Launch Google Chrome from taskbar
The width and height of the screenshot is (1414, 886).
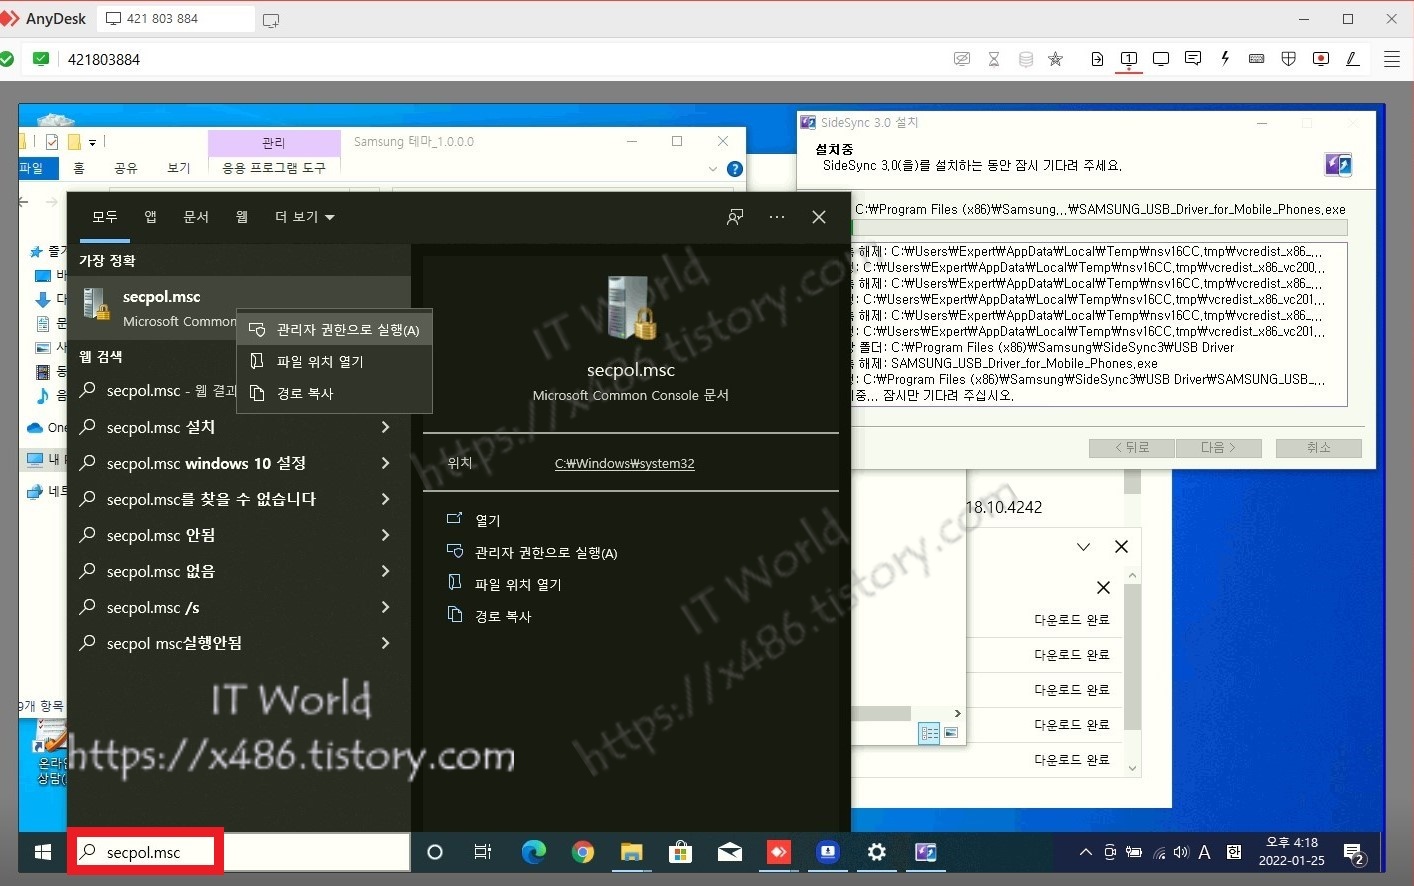pyautogui.click(x=582, y=852)
